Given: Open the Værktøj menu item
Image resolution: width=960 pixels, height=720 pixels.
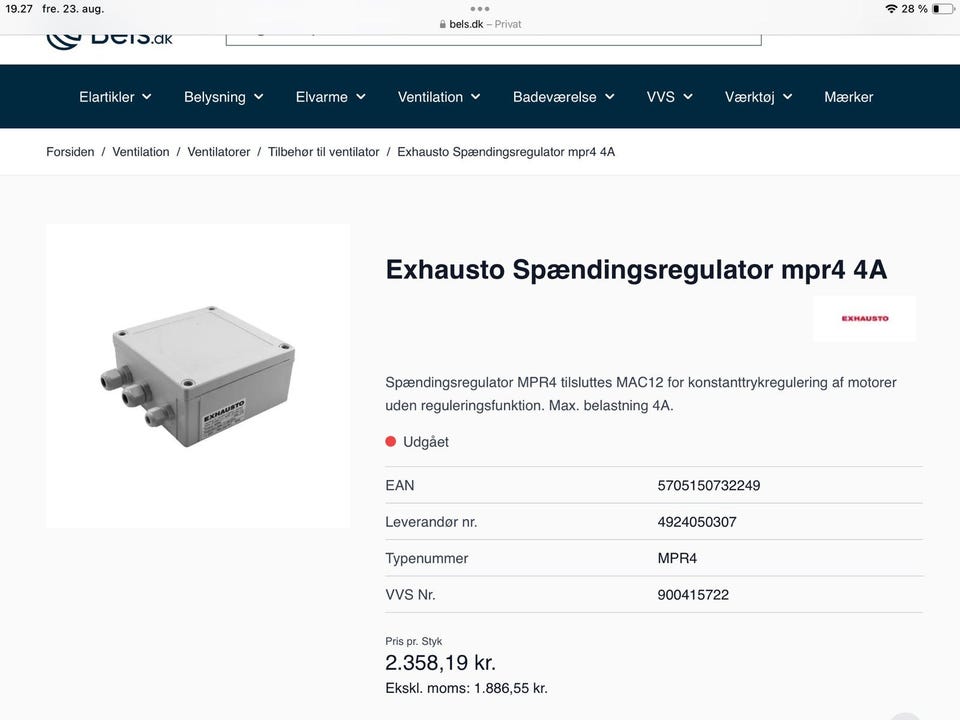Looking at the screenshot, I should click(749, 97).
